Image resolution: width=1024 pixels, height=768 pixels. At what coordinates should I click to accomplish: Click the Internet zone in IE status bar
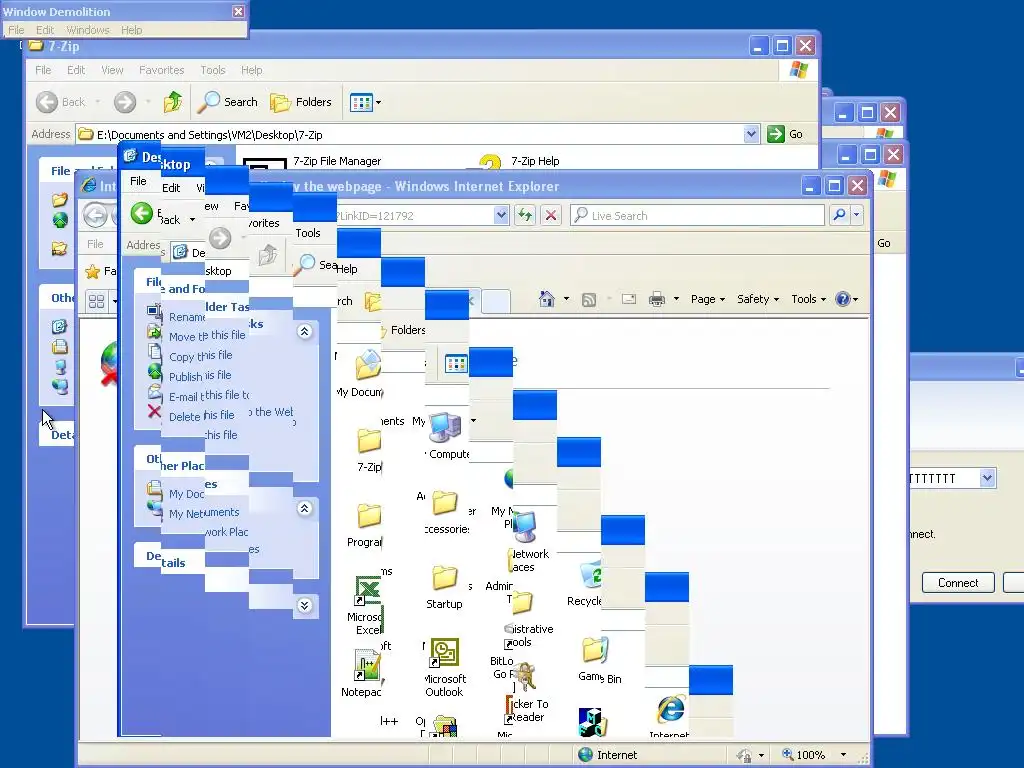point(608,755)
